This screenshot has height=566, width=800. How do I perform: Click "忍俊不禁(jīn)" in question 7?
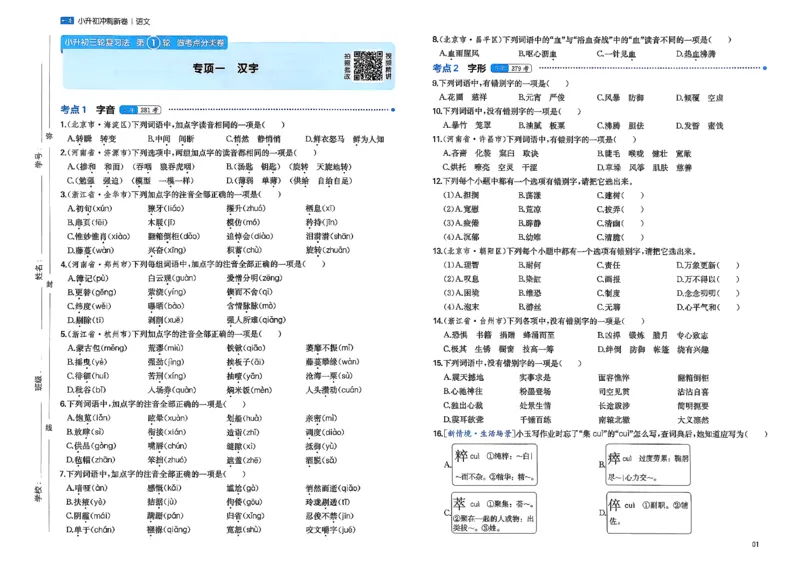pyautogui.click(x=330, y=516)
